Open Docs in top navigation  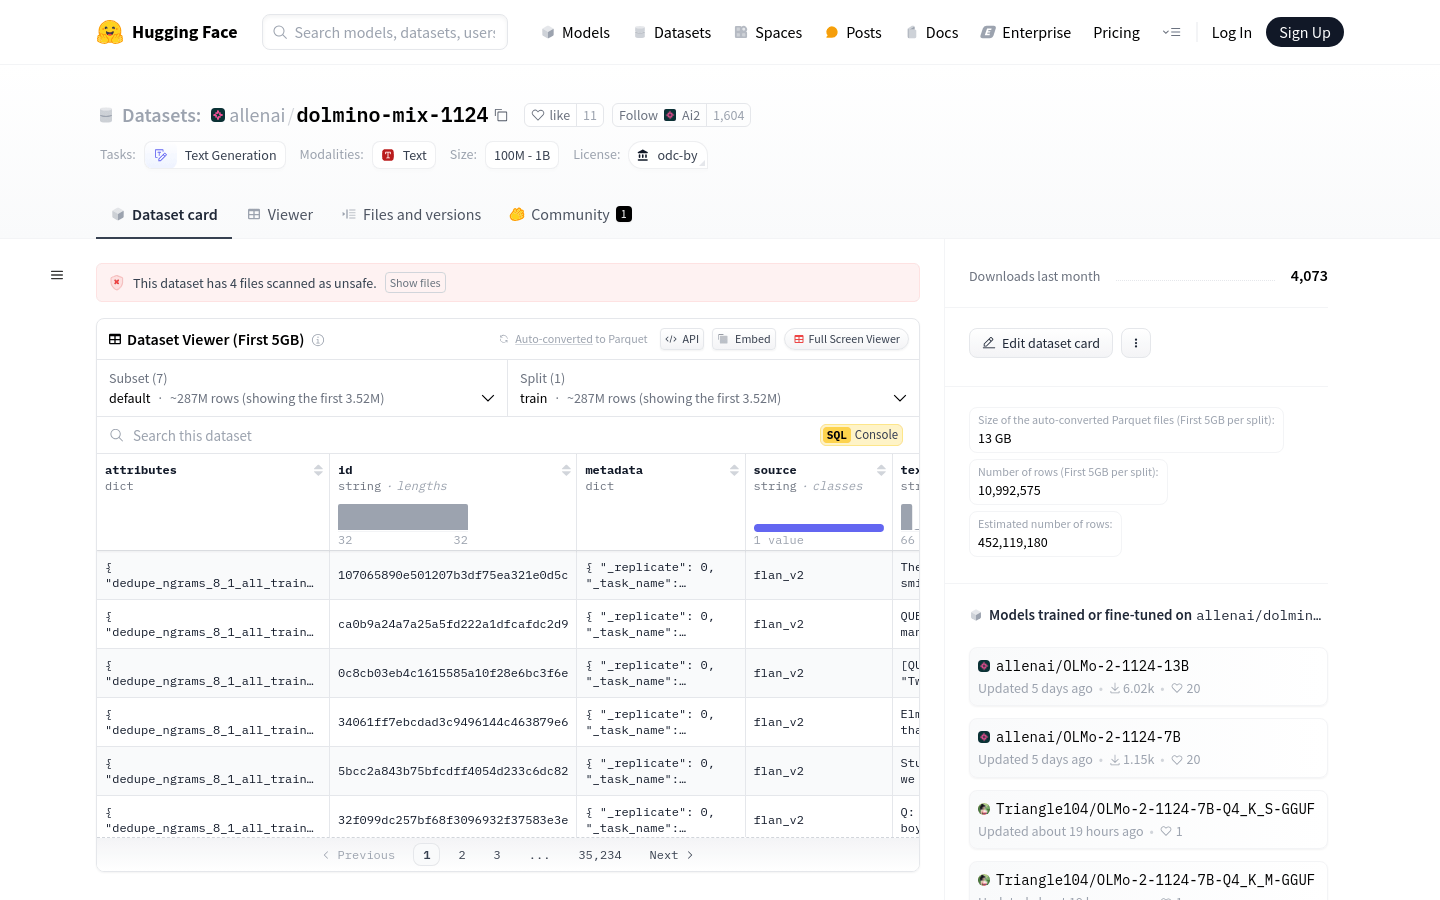click(931, 32)
